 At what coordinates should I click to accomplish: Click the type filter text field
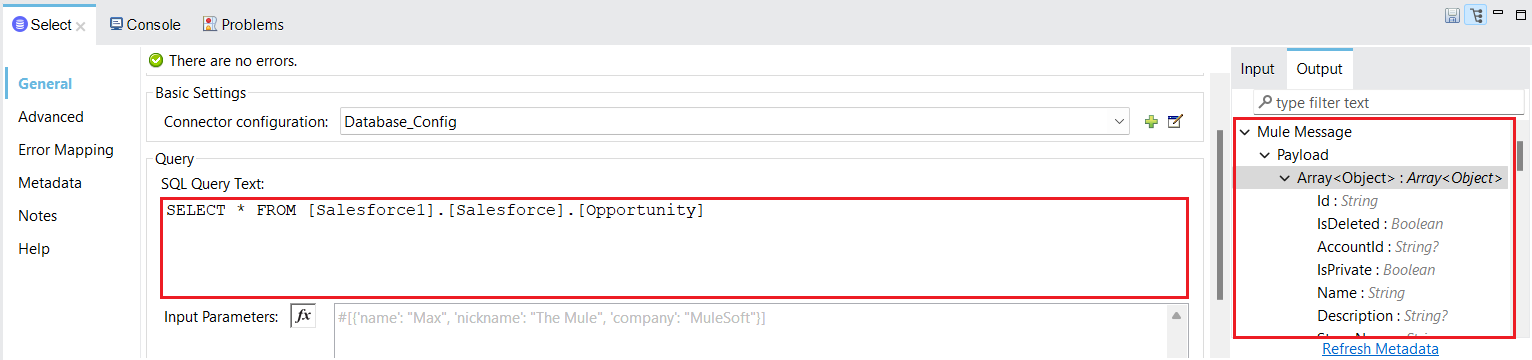tap(1381, 102)
